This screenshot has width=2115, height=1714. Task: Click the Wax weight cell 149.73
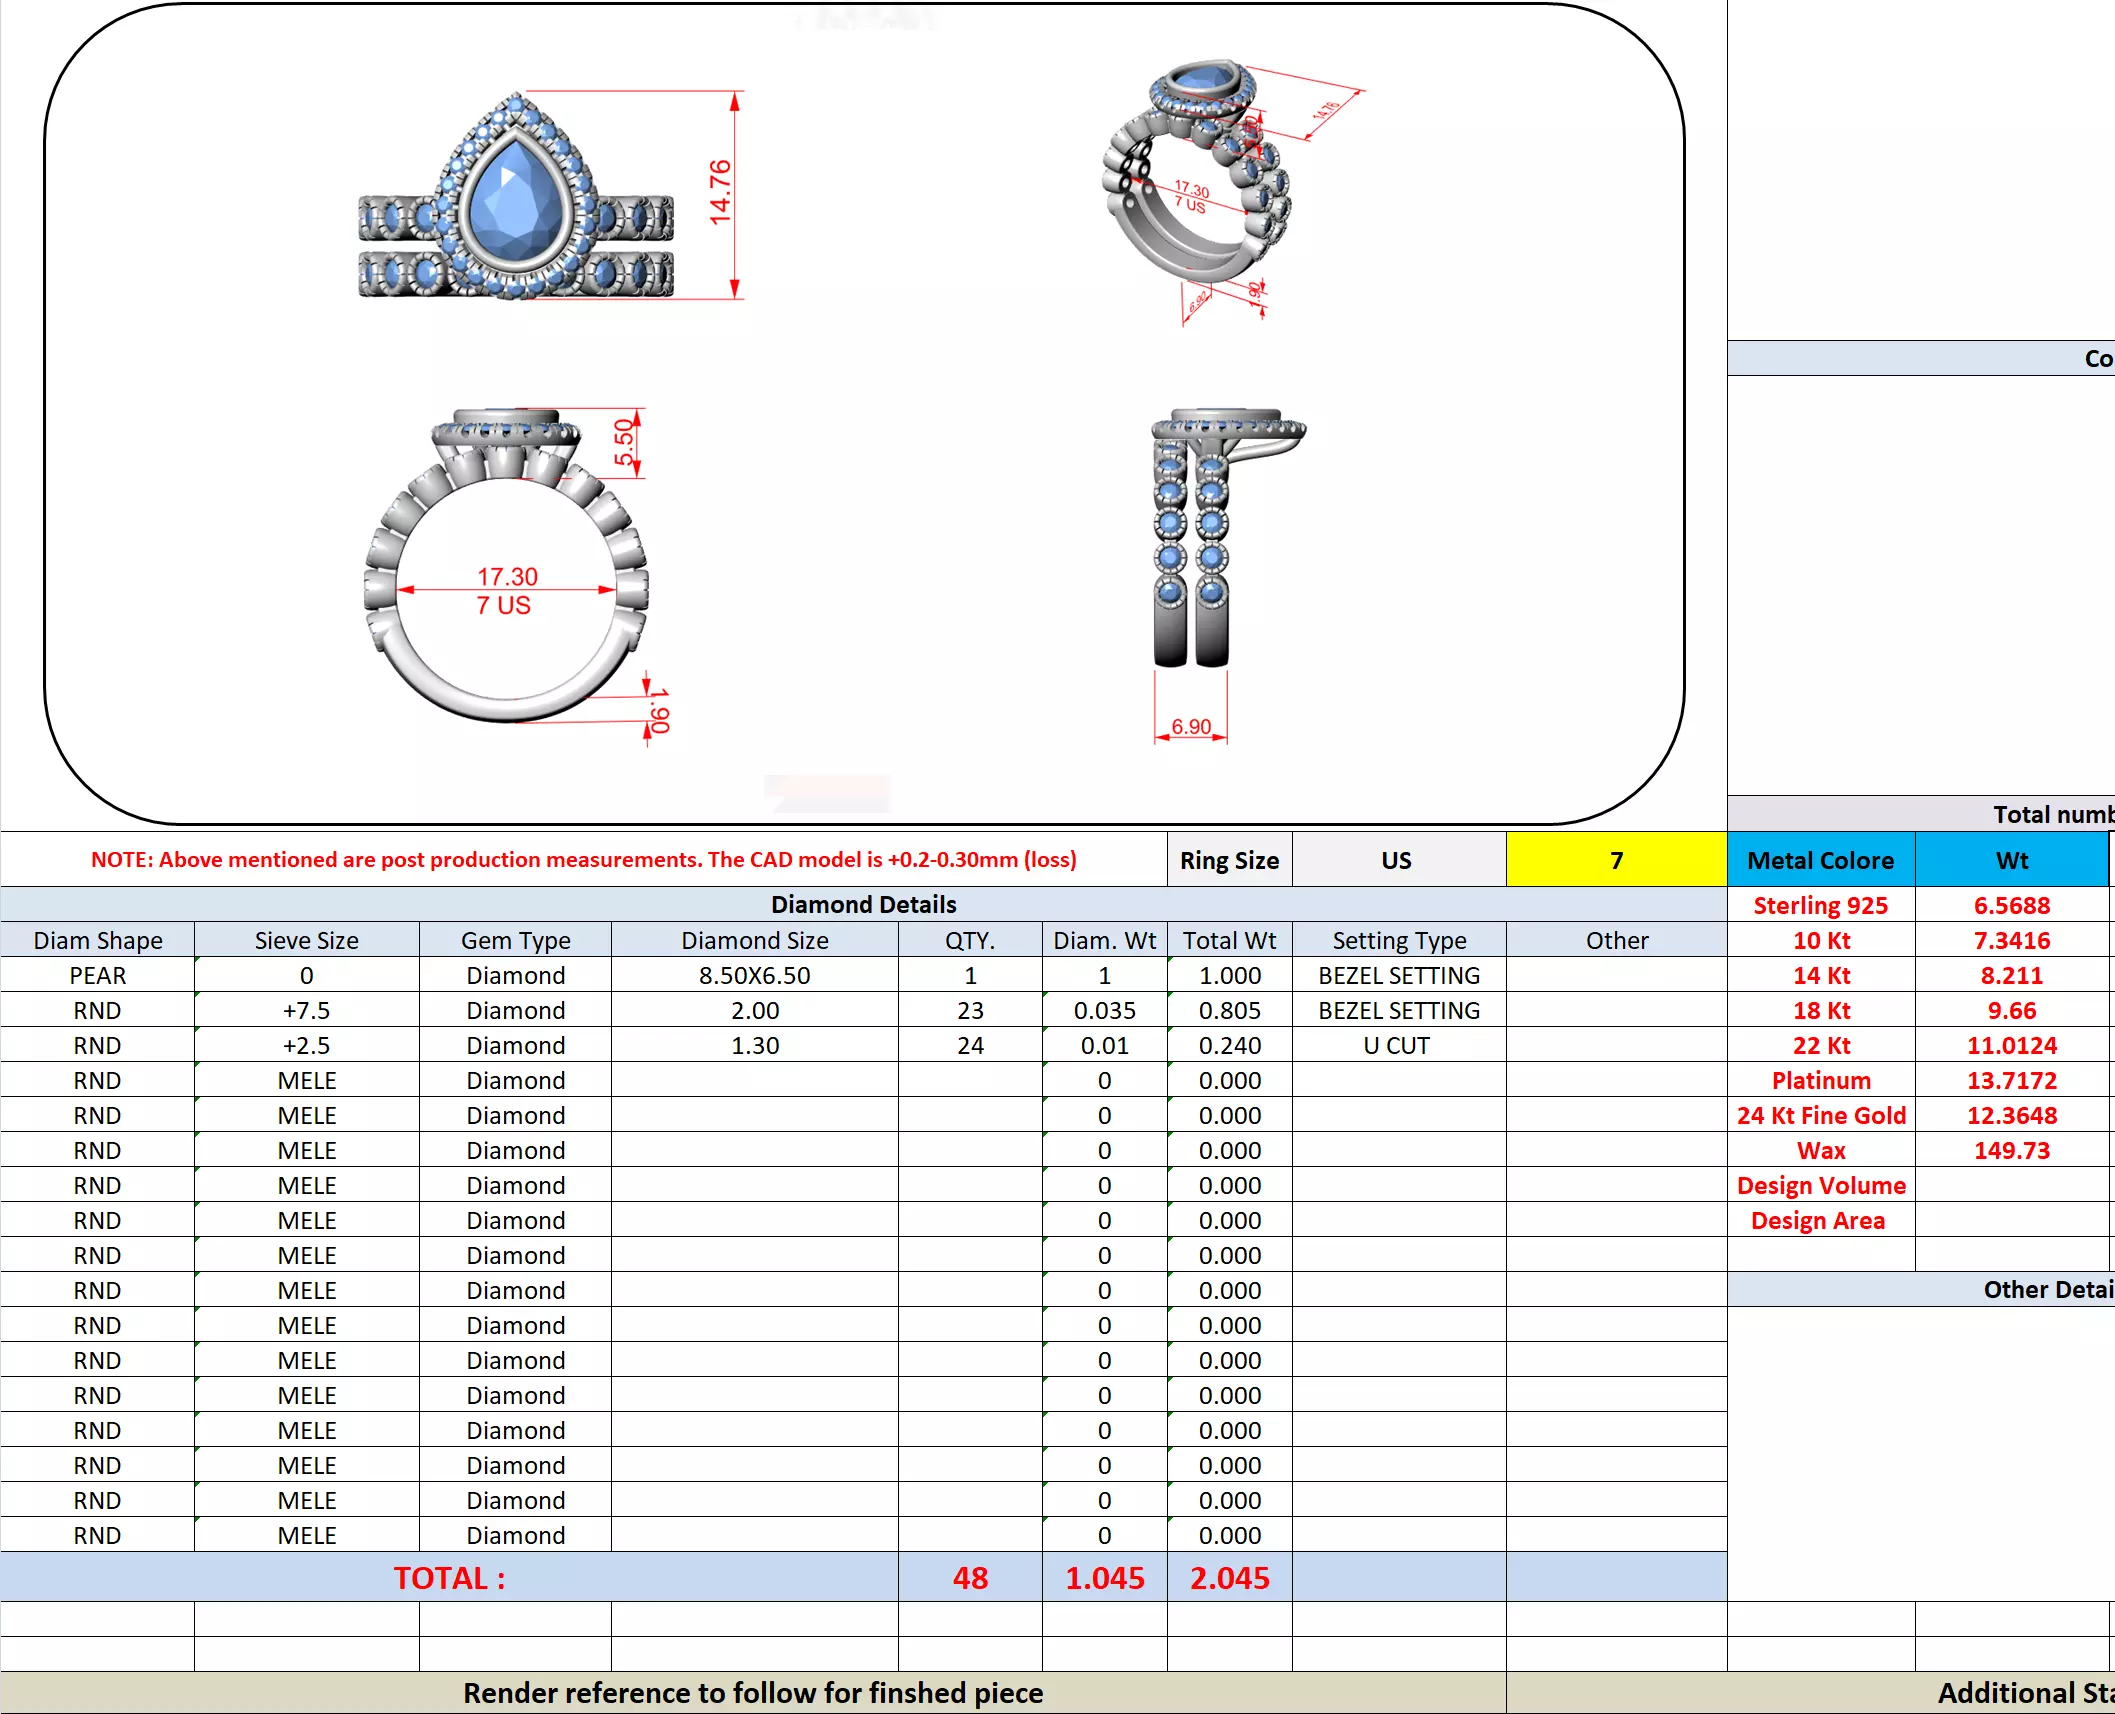point(2011,1150)
